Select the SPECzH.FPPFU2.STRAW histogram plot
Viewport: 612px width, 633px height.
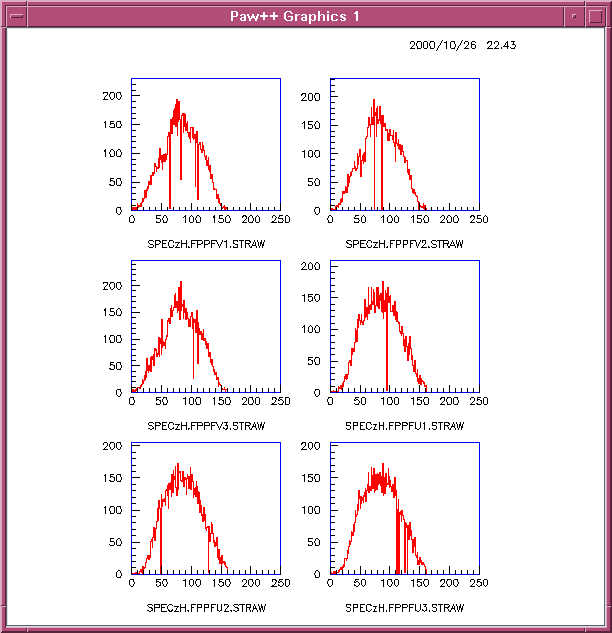tap(206, 508)
